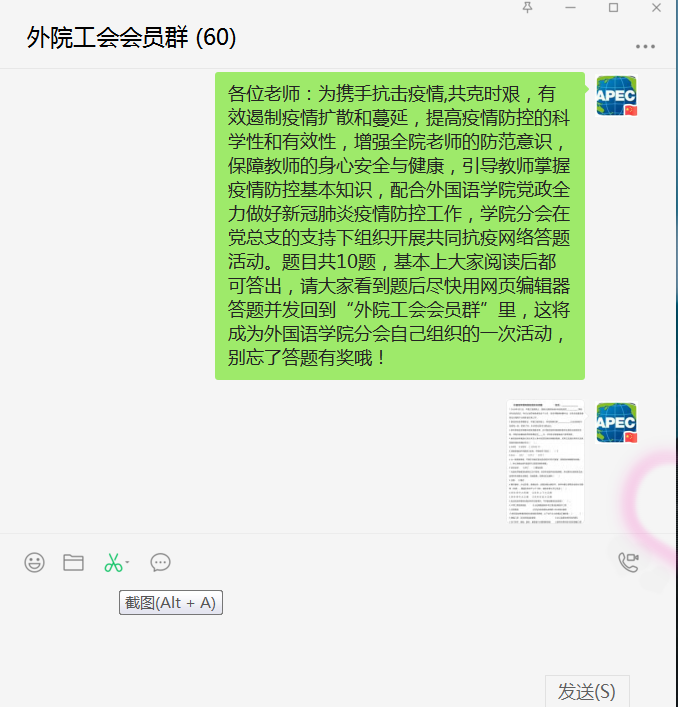Viewport: 678px width, 707px height.
Task: Click the green message bubble text
Action: (399, 225)
